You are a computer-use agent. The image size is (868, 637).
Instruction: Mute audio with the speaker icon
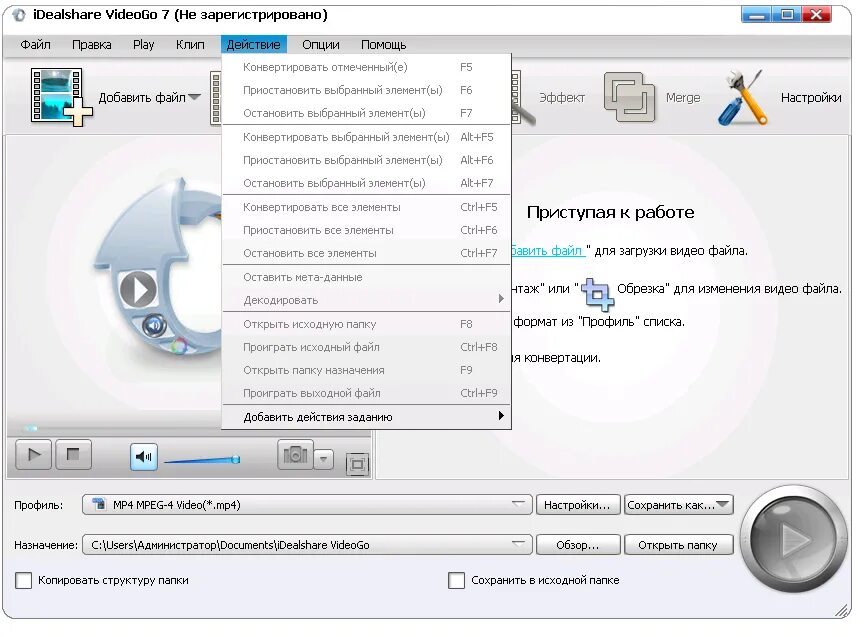[x=144, y=457]
